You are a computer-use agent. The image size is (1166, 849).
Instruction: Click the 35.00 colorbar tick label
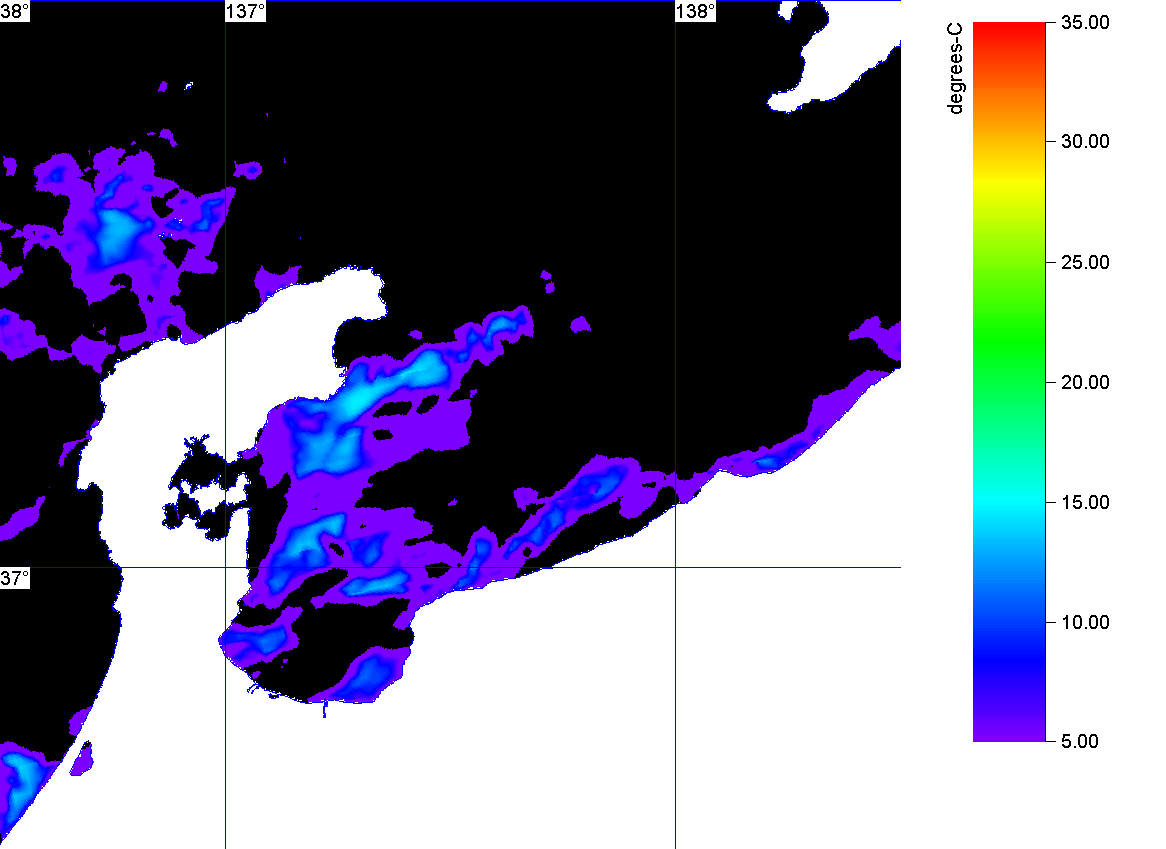(x=1085, y=23)
